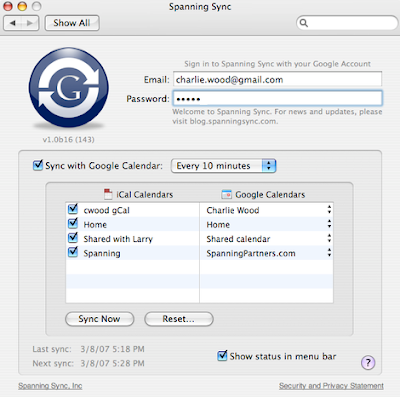
Task: Open the Security and Privacy Statement link
Action: point(331,386)
